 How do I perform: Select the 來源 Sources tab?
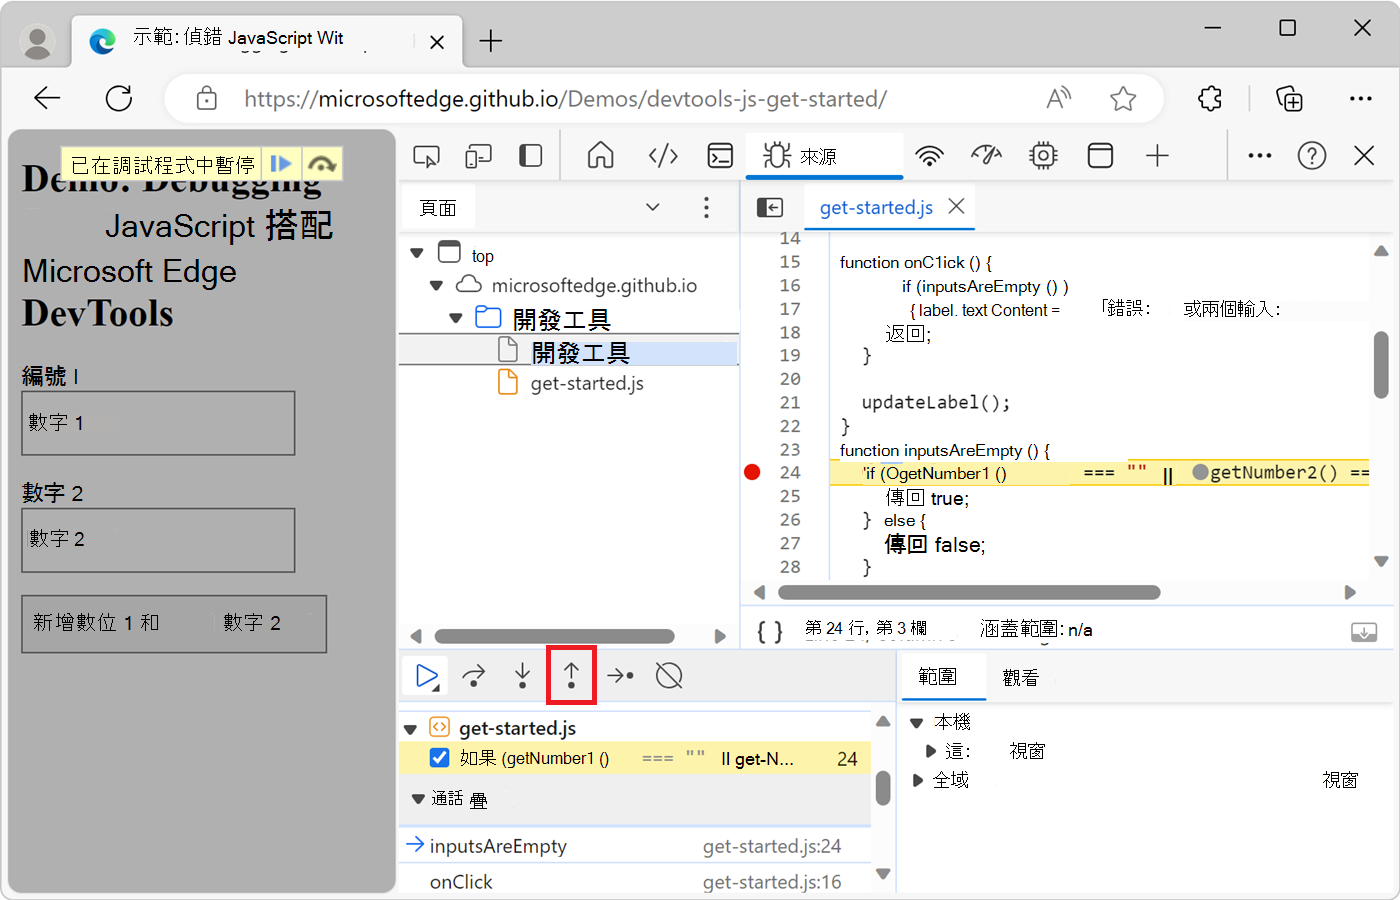(825, 156)
